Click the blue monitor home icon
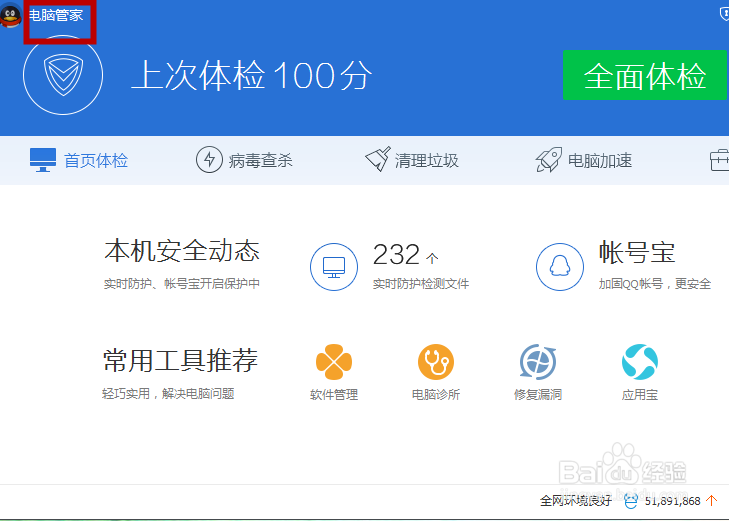The width and height of the screenshot is (729, 521). [x=43, y=160]
